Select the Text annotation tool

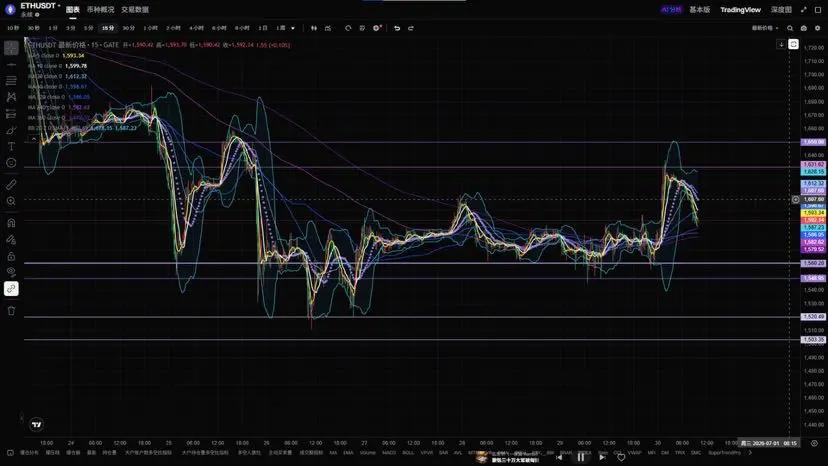(11, 146)
